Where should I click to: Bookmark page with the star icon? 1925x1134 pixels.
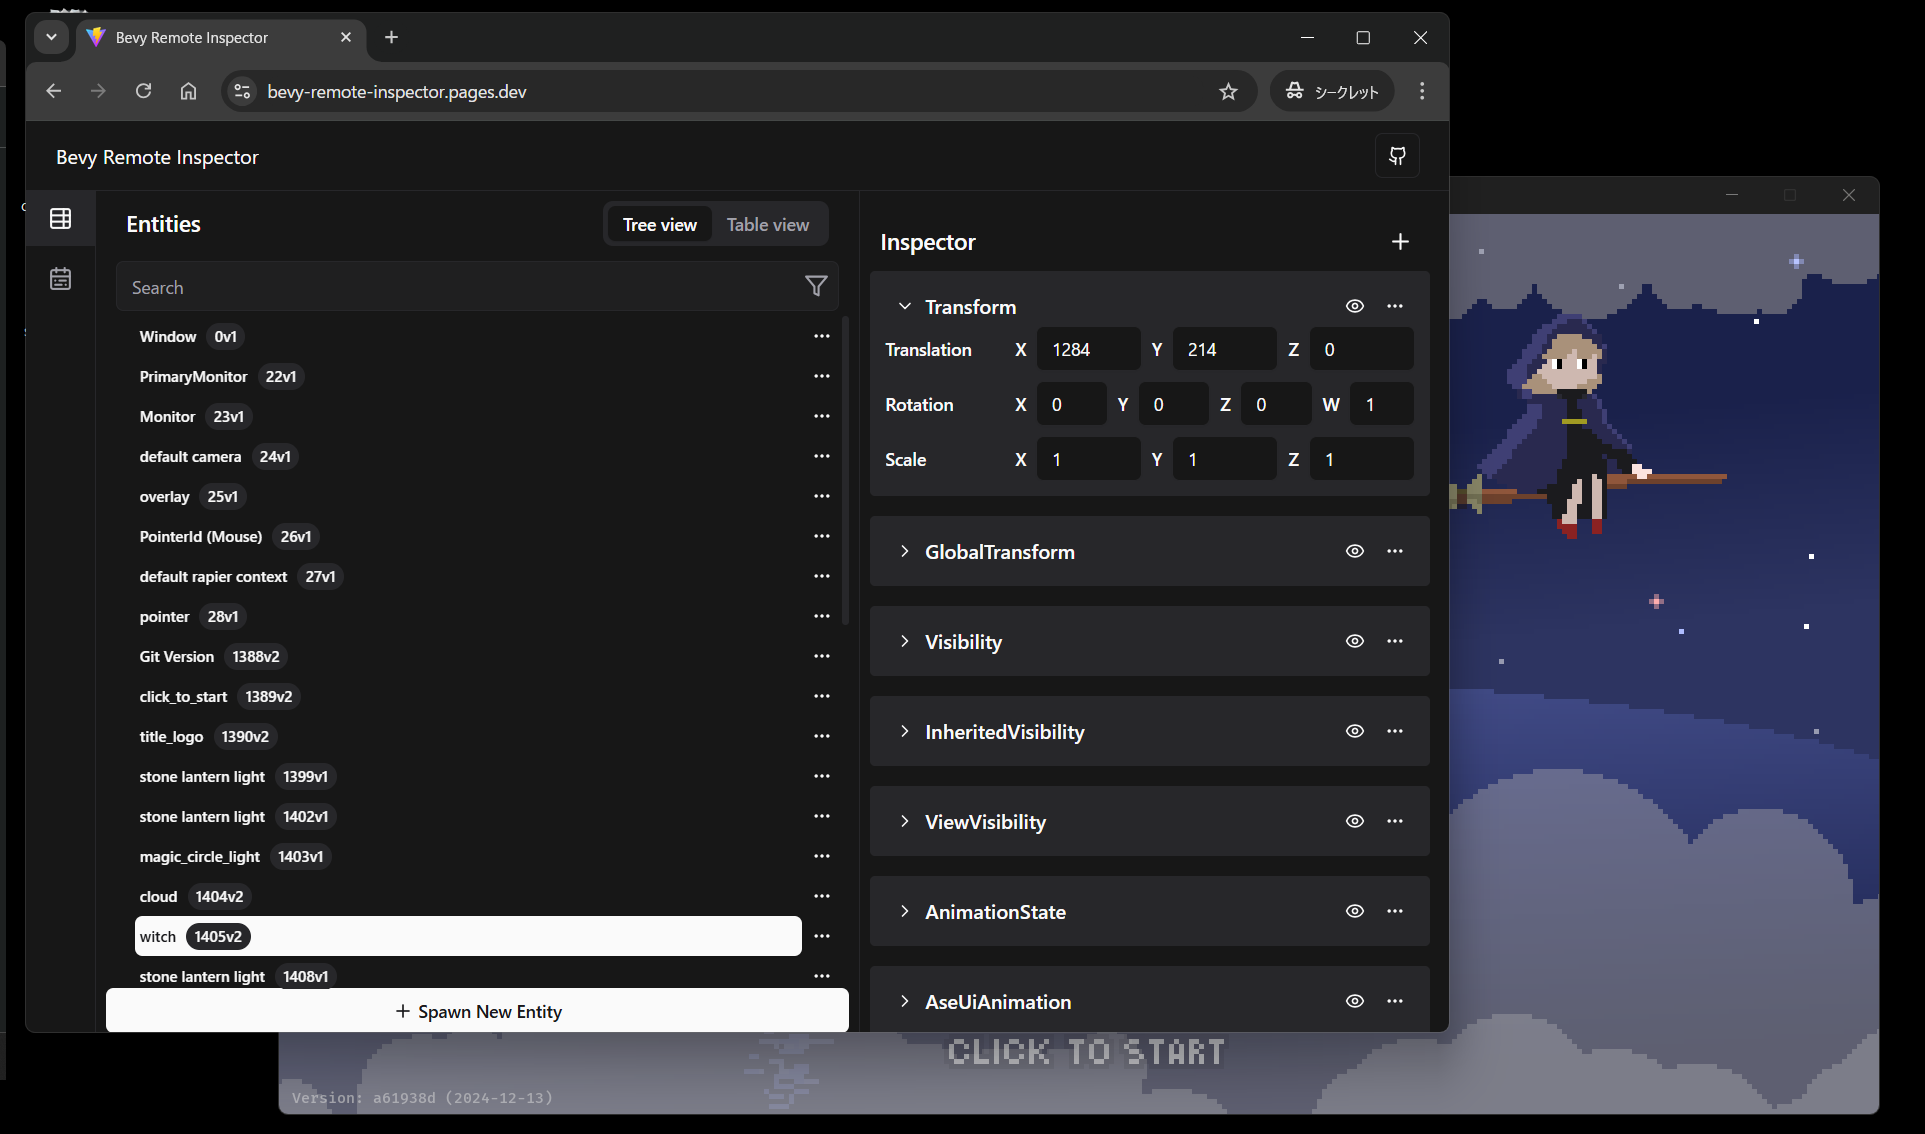click(1228, 92)
